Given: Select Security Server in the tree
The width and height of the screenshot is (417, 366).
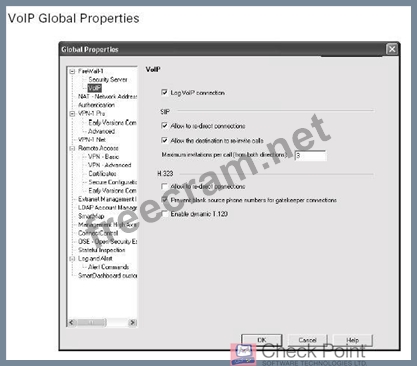Looking at the screenshot, I should 108,80.
